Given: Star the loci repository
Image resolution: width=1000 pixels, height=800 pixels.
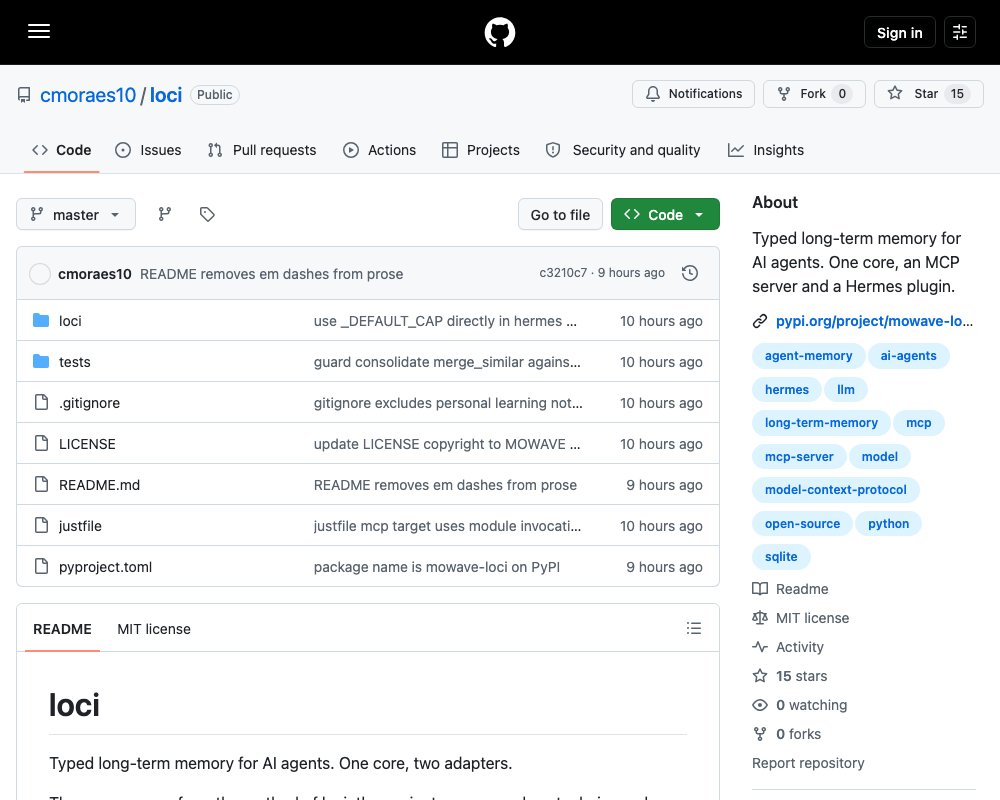Looking at the screenshot, I should coord(929,94).
